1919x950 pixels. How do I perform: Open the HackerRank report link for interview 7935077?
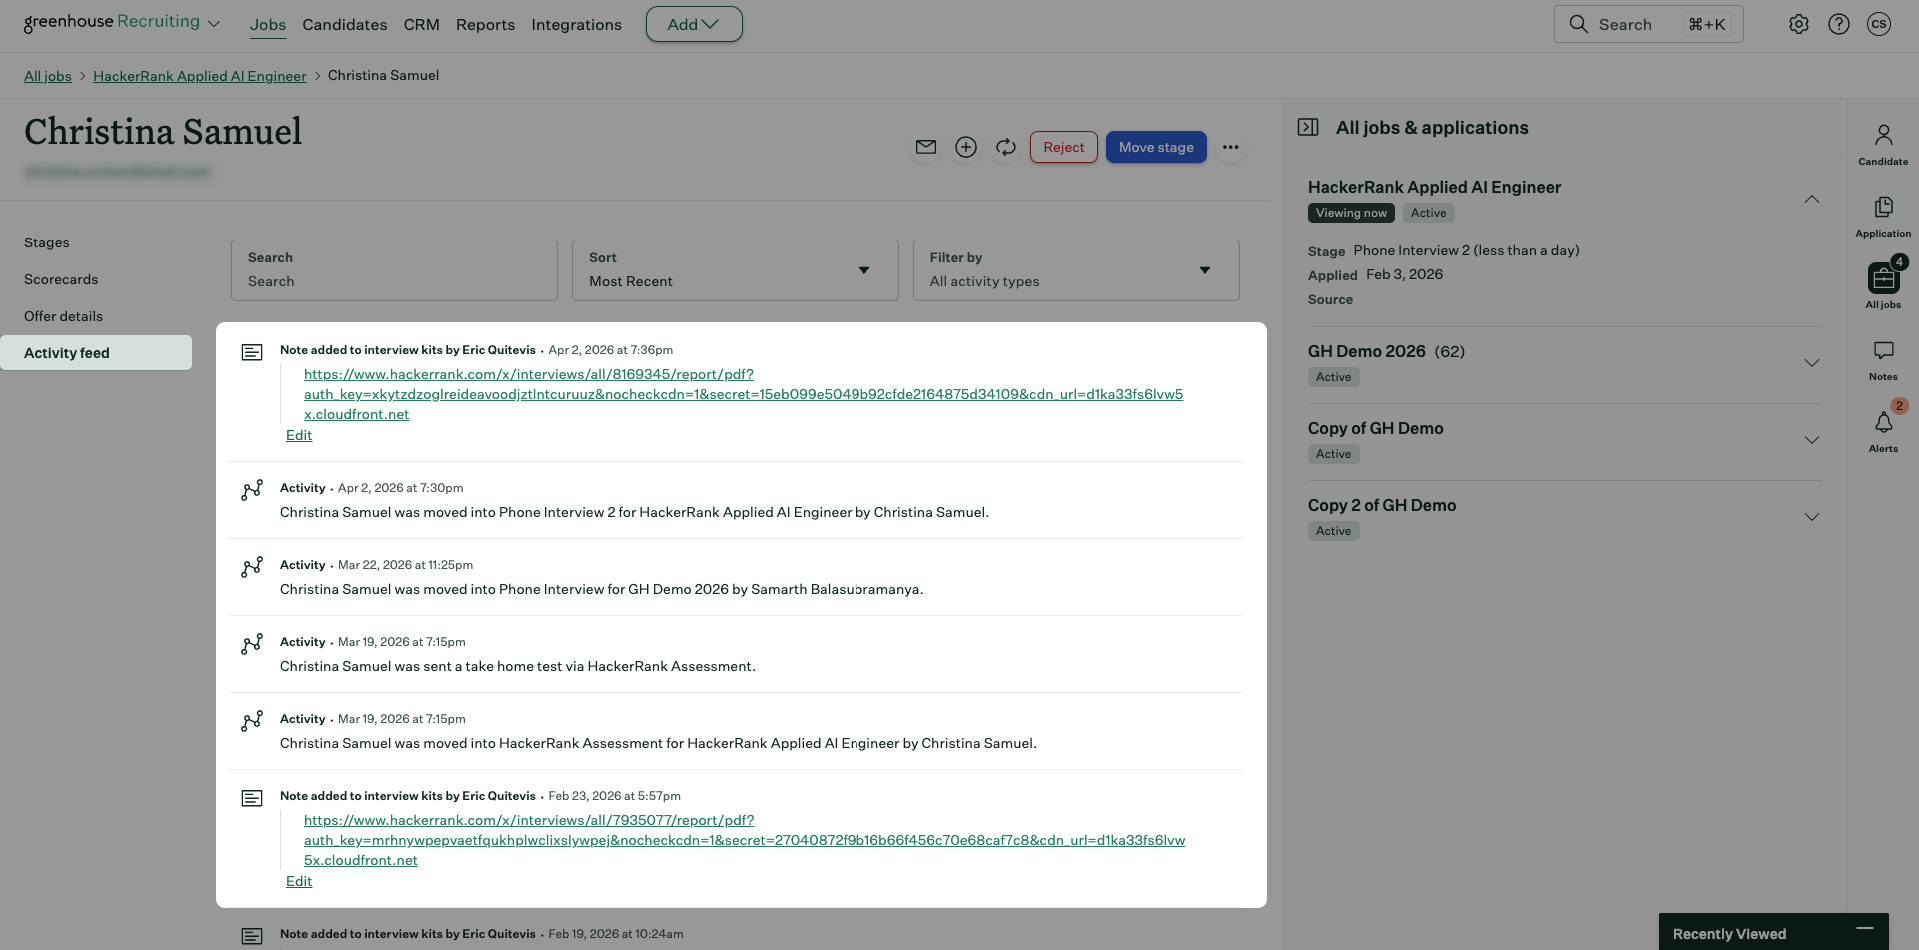(x=744, y=840)
